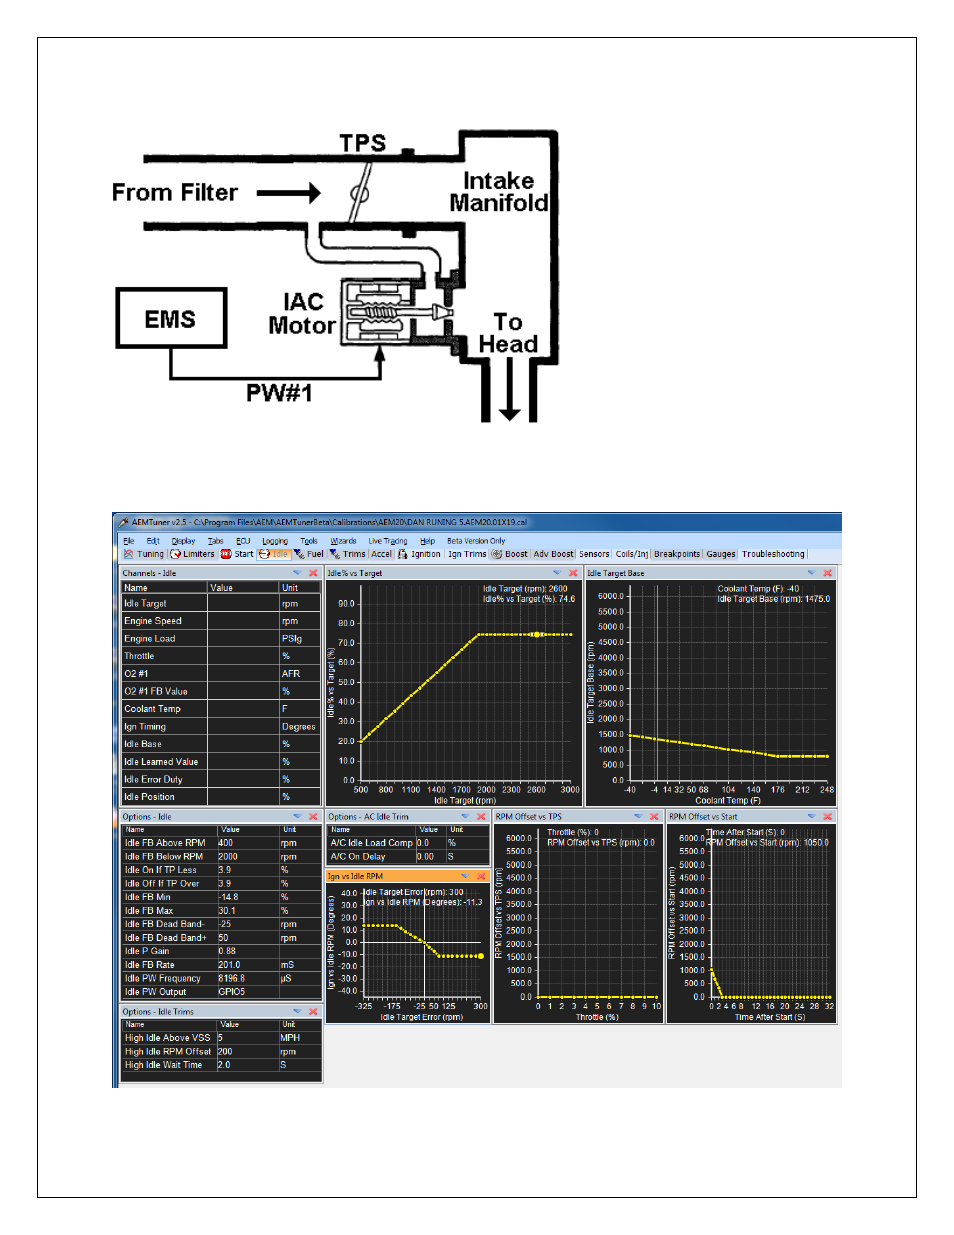Select the highlighted point on Idle% vs Target curve

[537, 634]
